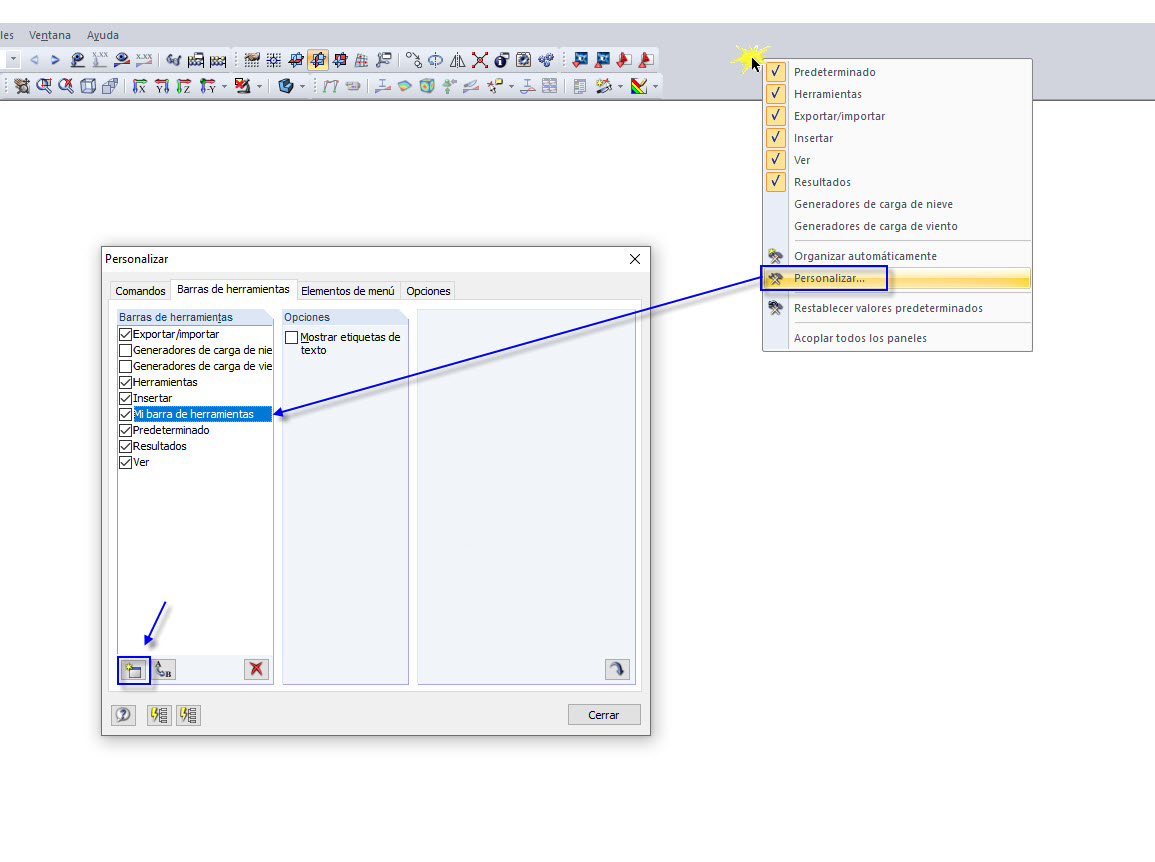Uncheck the Herramientas checkbox in dialog

[x=125, y=382]
